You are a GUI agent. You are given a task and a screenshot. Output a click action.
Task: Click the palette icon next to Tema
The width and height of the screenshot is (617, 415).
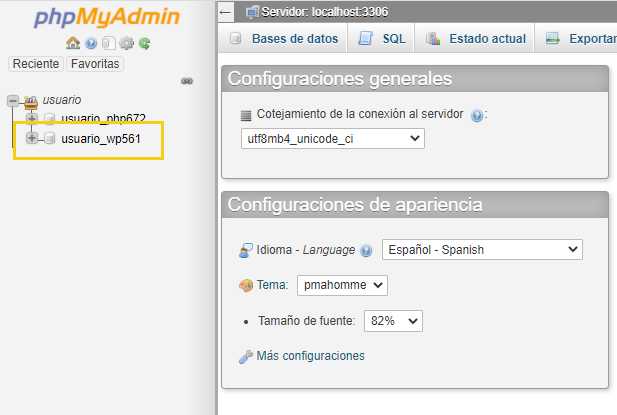[x=246, y=285]
